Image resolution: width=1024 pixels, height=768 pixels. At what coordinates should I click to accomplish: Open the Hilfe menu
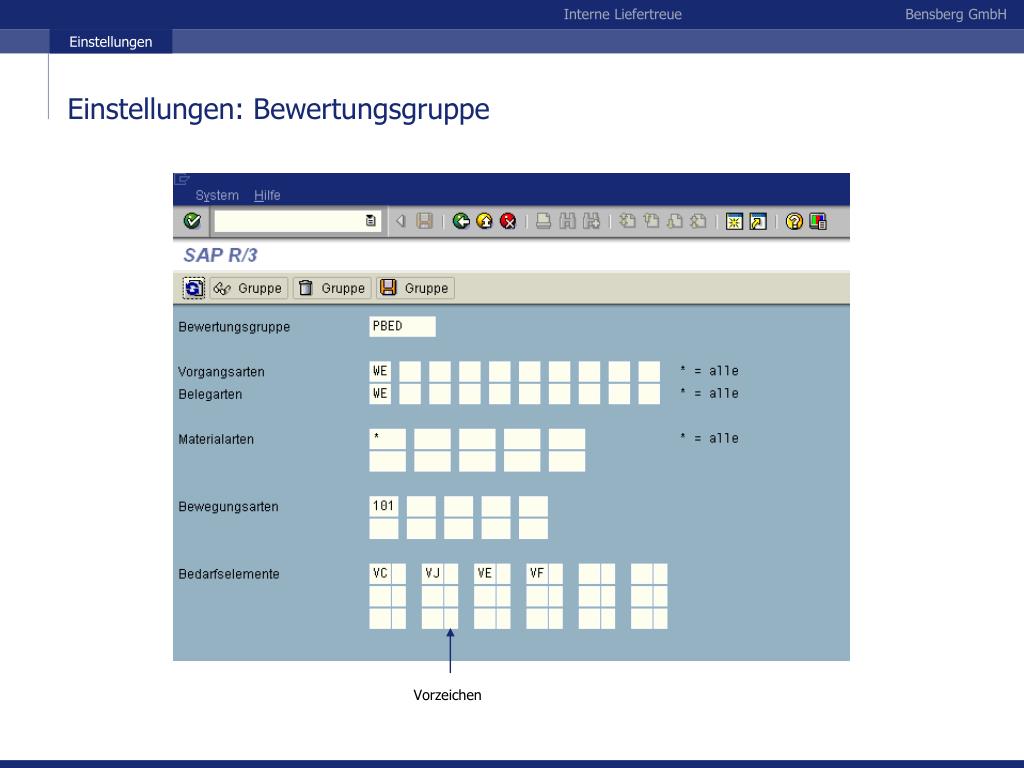267,195
